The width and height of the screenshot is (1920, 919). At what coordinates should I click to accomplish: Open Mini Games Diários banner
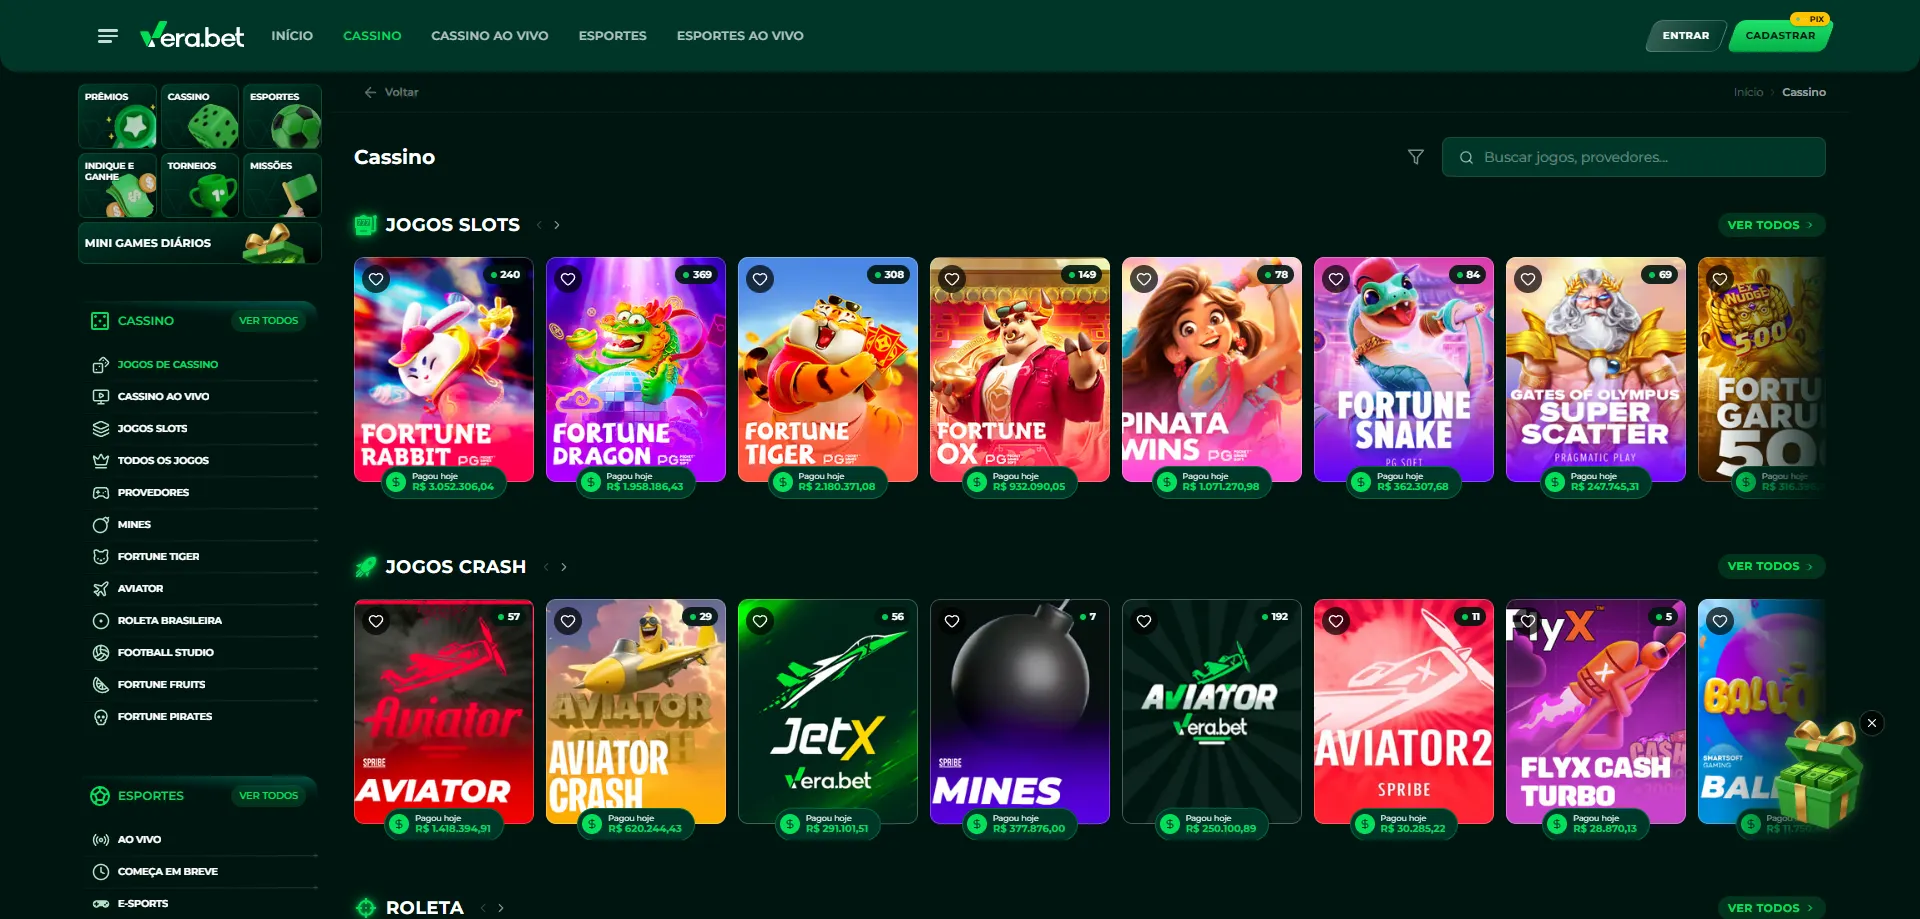click(200, 243)
